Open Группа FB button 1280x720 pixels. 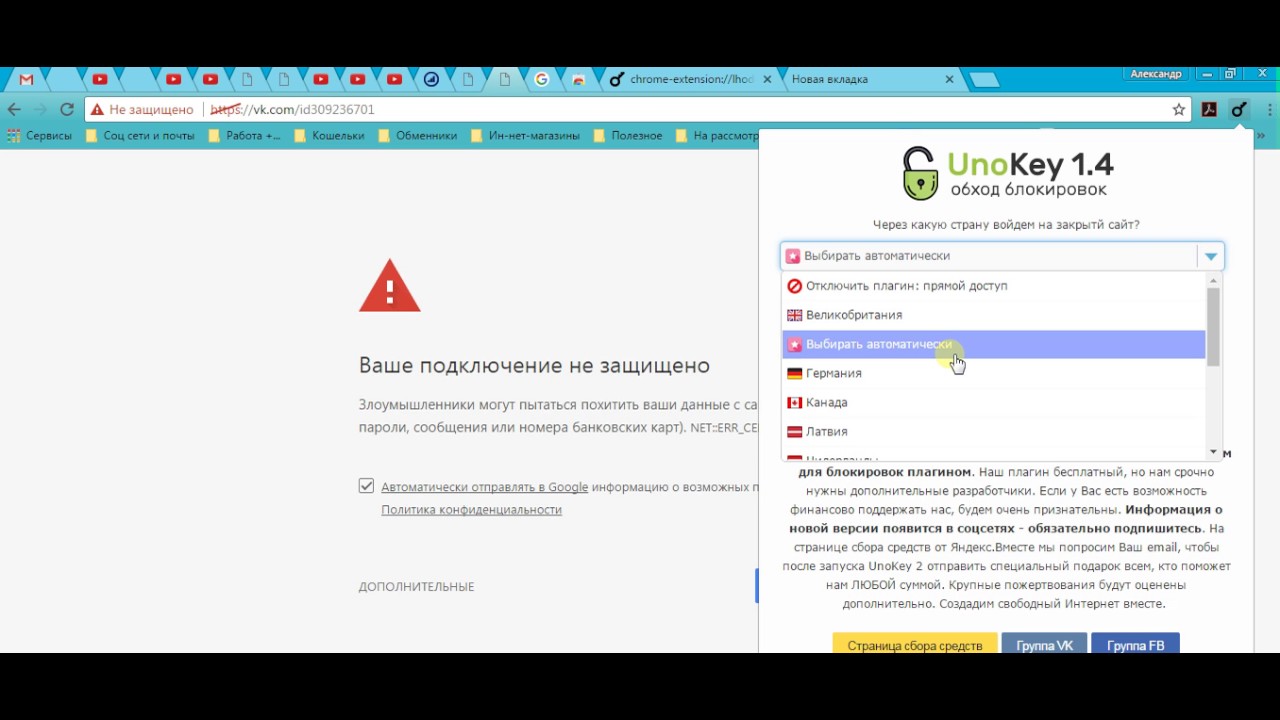1135,645
